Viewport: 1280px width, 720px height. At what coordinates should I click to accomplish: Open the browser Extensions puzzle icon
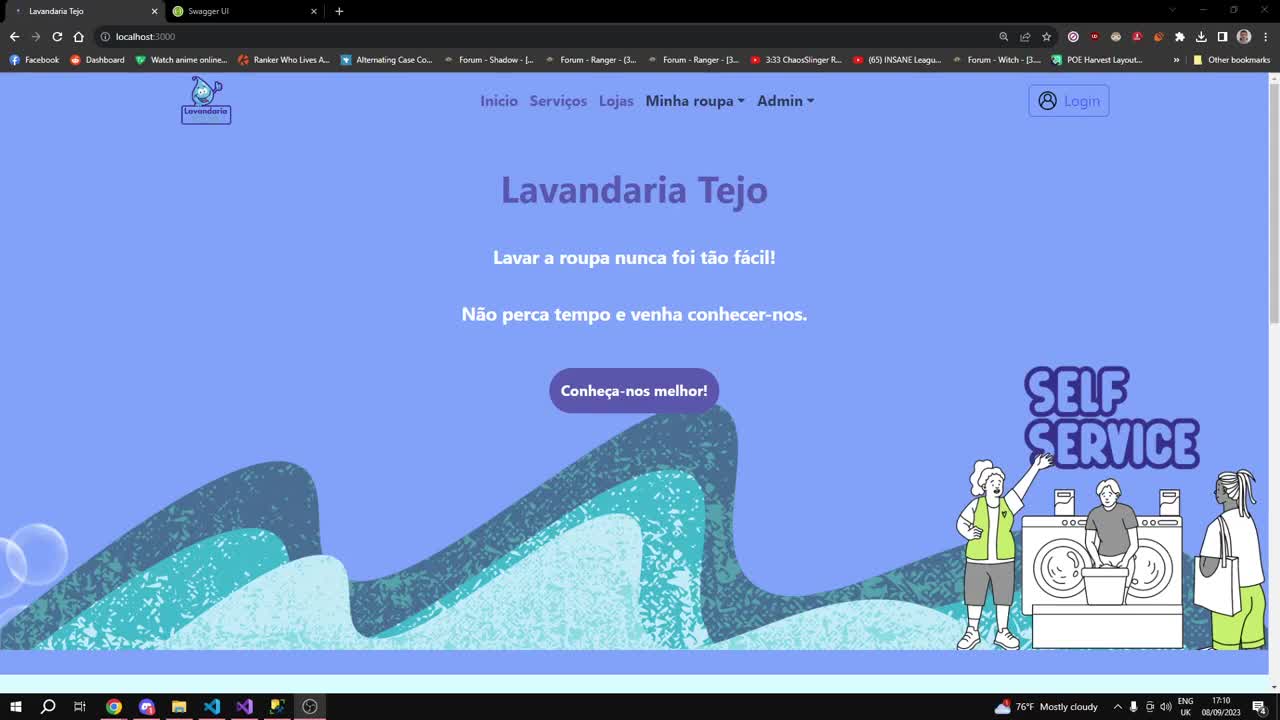[x=1178, y=36]
